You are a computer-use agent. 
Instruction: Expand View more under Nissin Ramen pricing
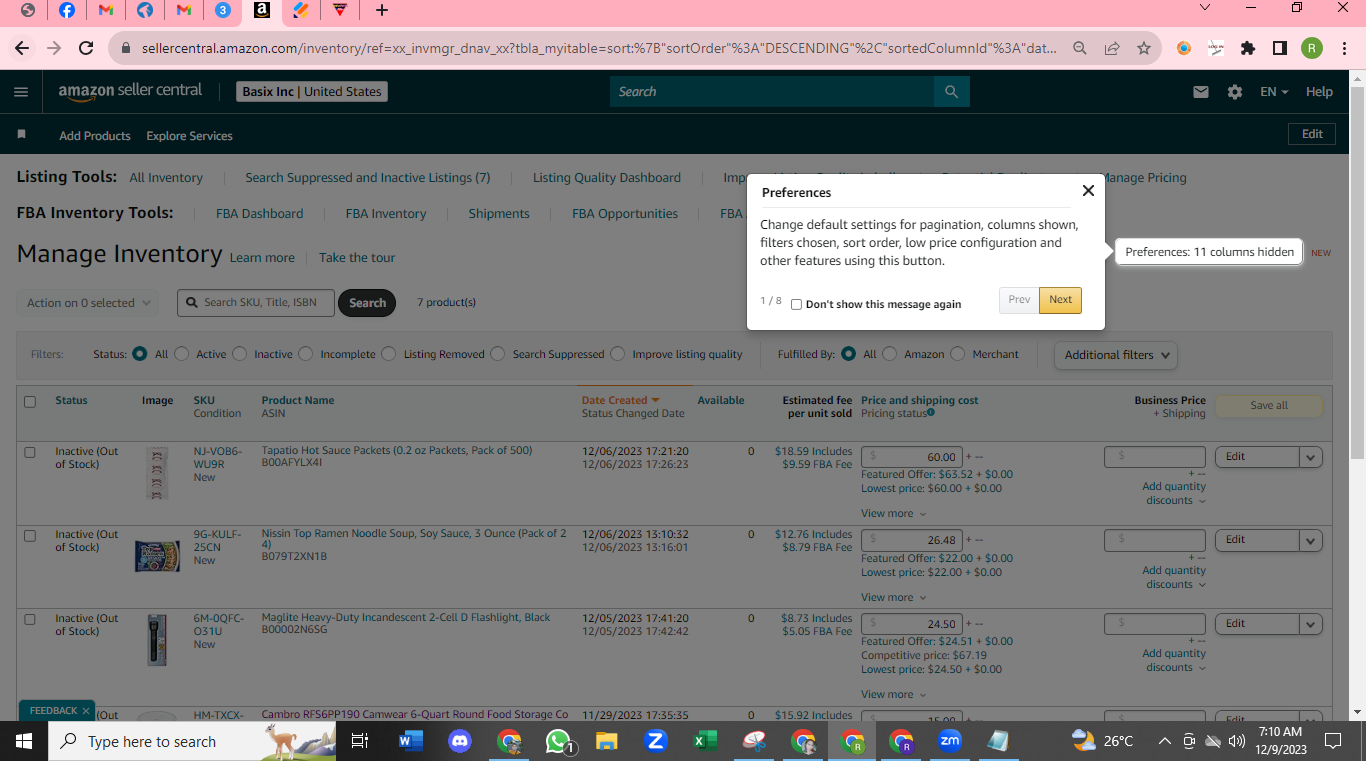pos(893,597)
